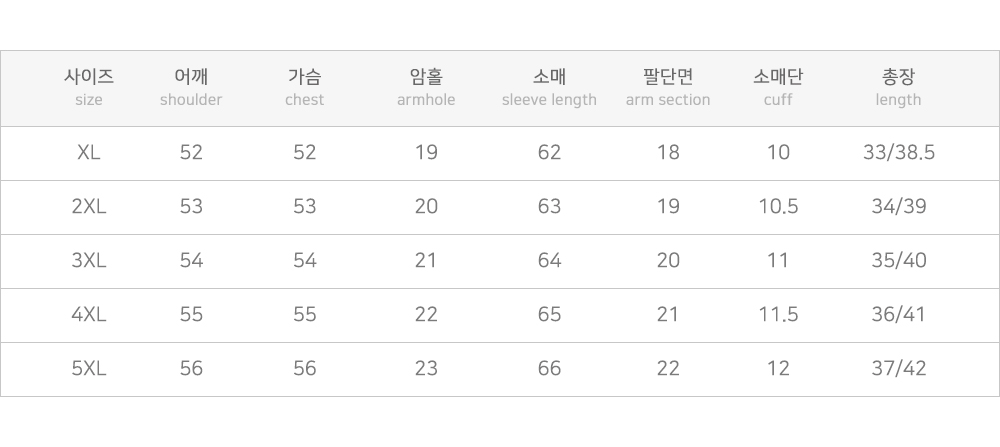
Task: Click the 37/42 length value for 5XL
Action: pos(898,369)
